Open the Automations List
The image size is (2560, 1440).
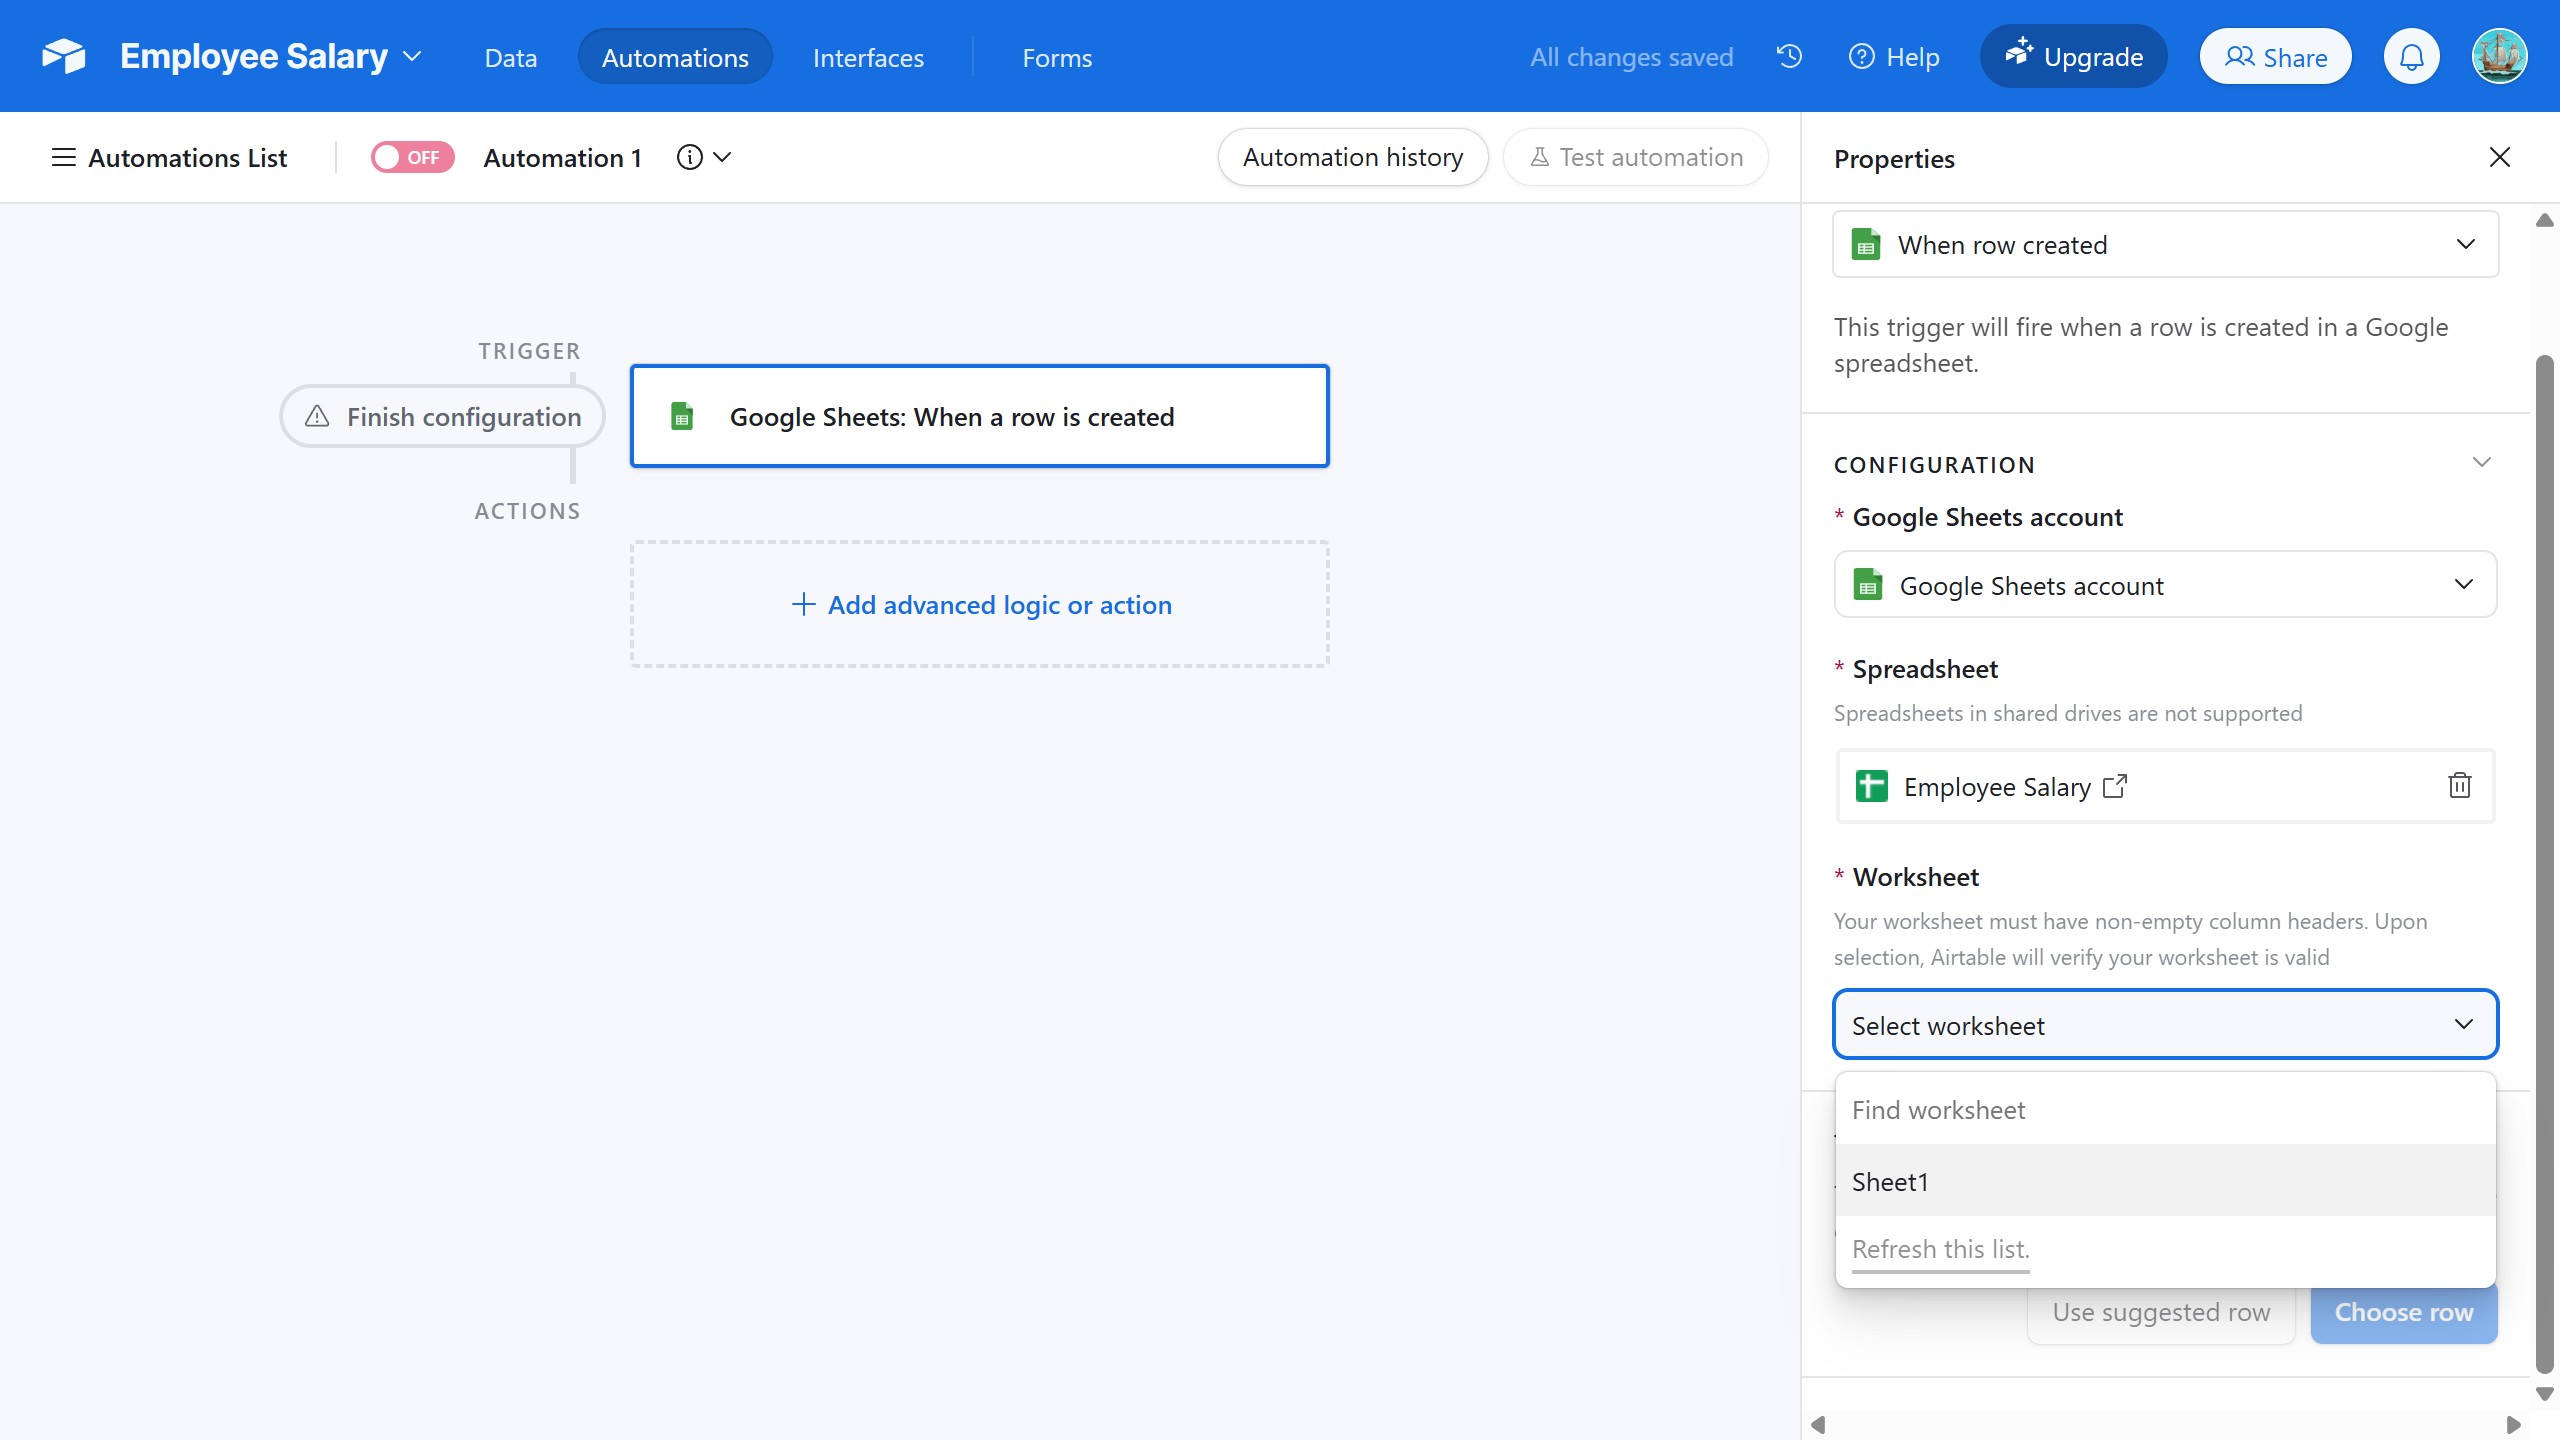169,157
